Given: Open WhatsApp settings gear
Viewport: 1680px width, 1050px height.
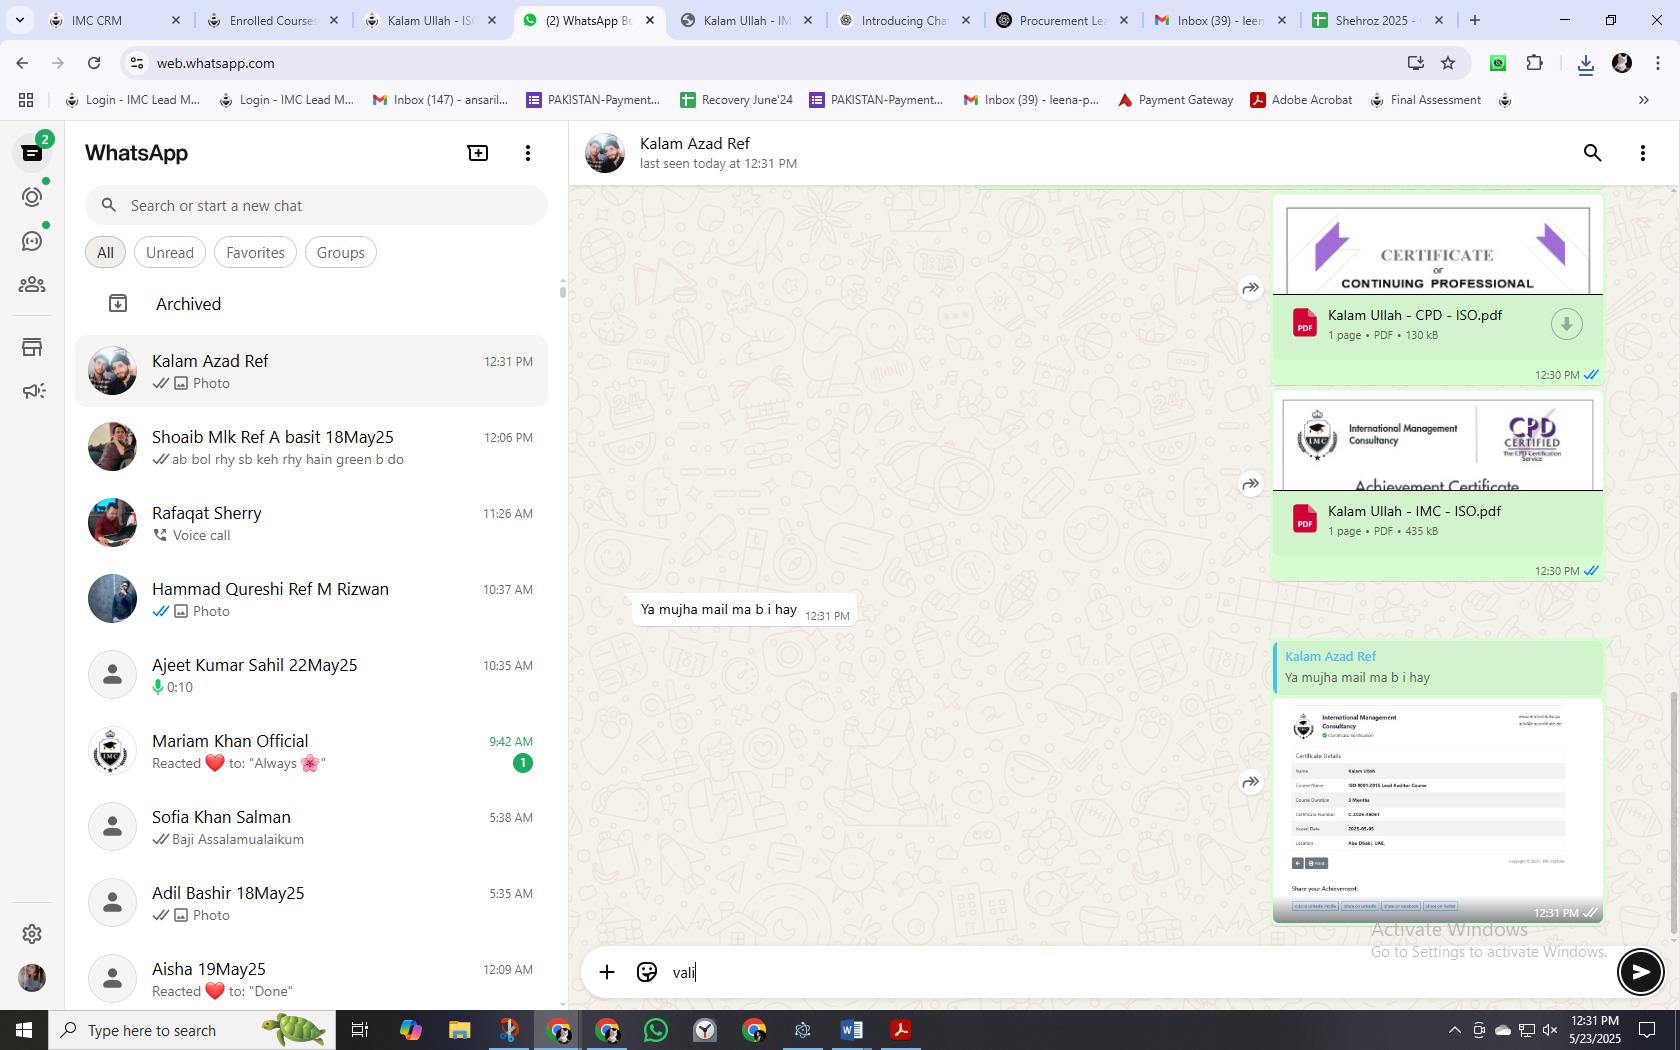Looking at the screenshot, I should coord(32,933).
